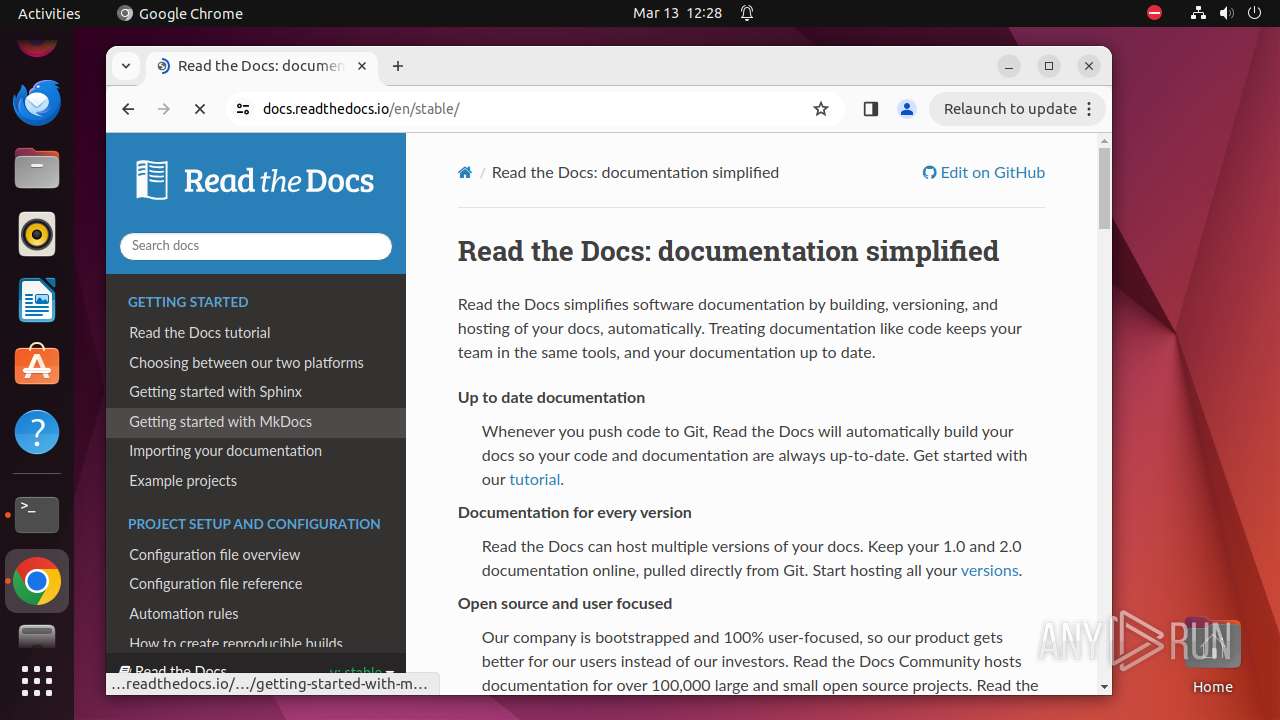
Task: Stop loading the page
Action: click(200, 109)
